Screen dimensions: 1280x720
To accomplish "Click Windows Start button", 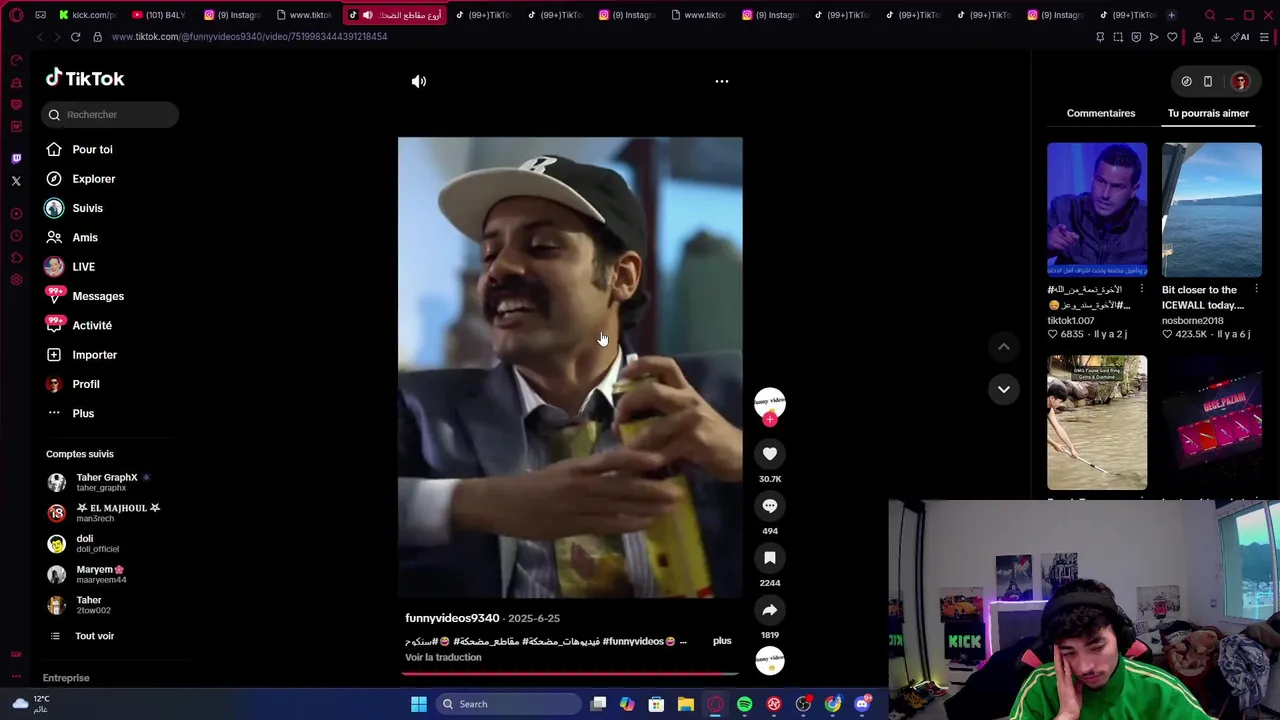I will coord(419,704).
